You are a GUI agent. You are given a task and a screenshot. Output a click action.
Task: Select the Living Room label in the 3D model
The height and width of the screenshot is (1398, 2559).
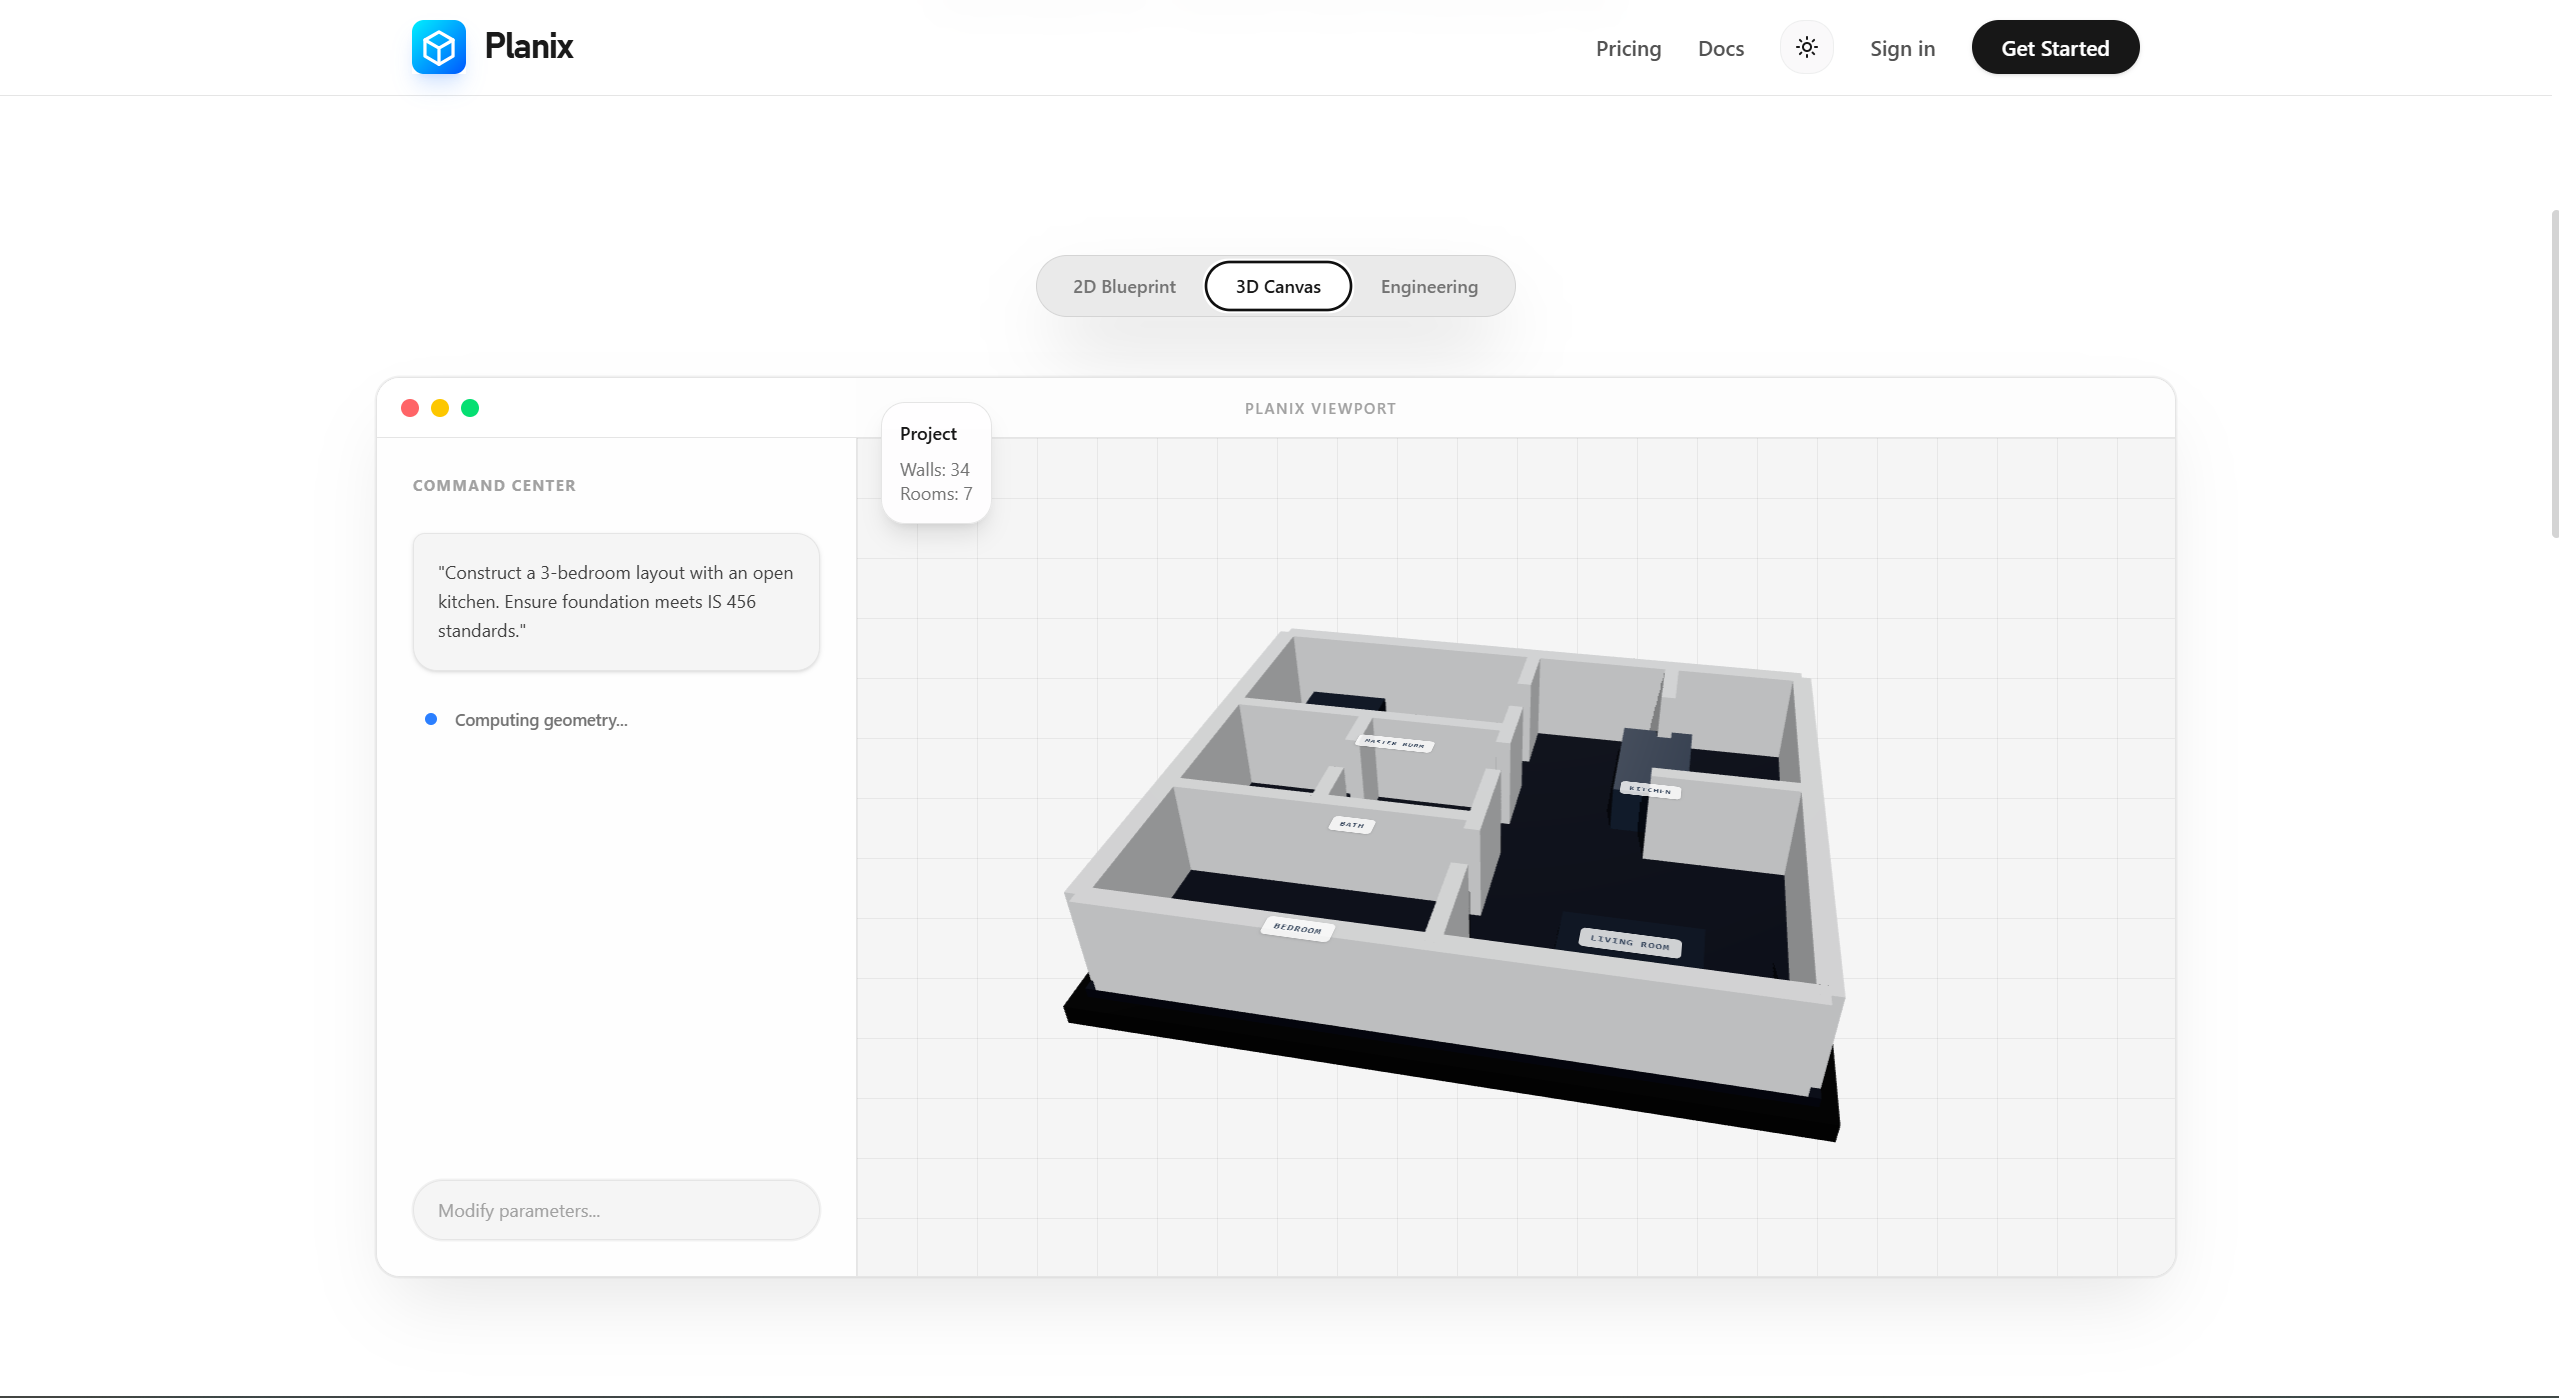click(x=1629, y=942)
